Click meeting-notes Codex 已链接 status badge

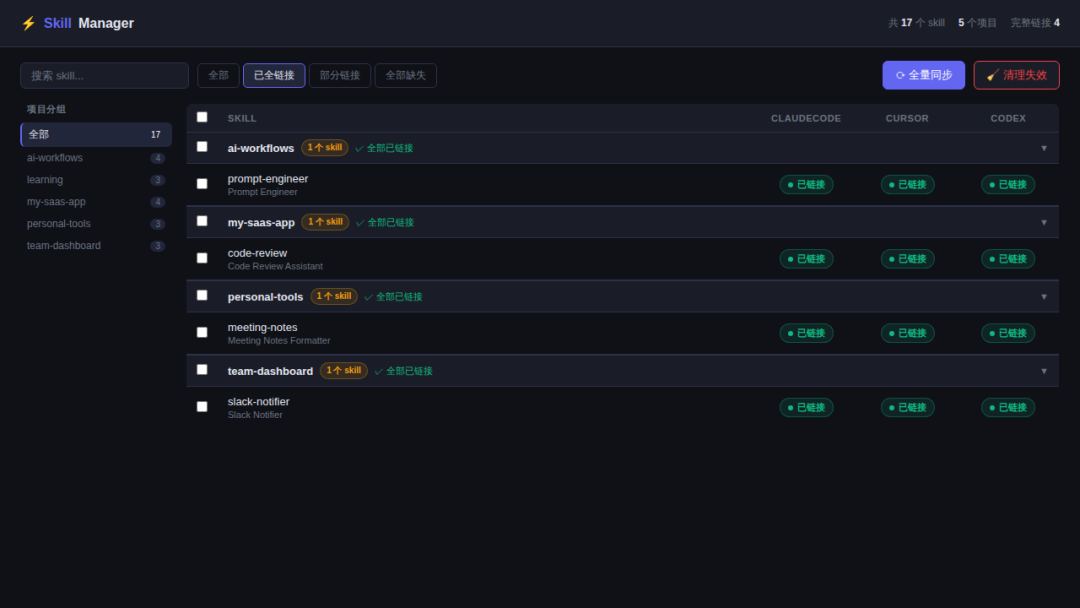click(1007, 333)
